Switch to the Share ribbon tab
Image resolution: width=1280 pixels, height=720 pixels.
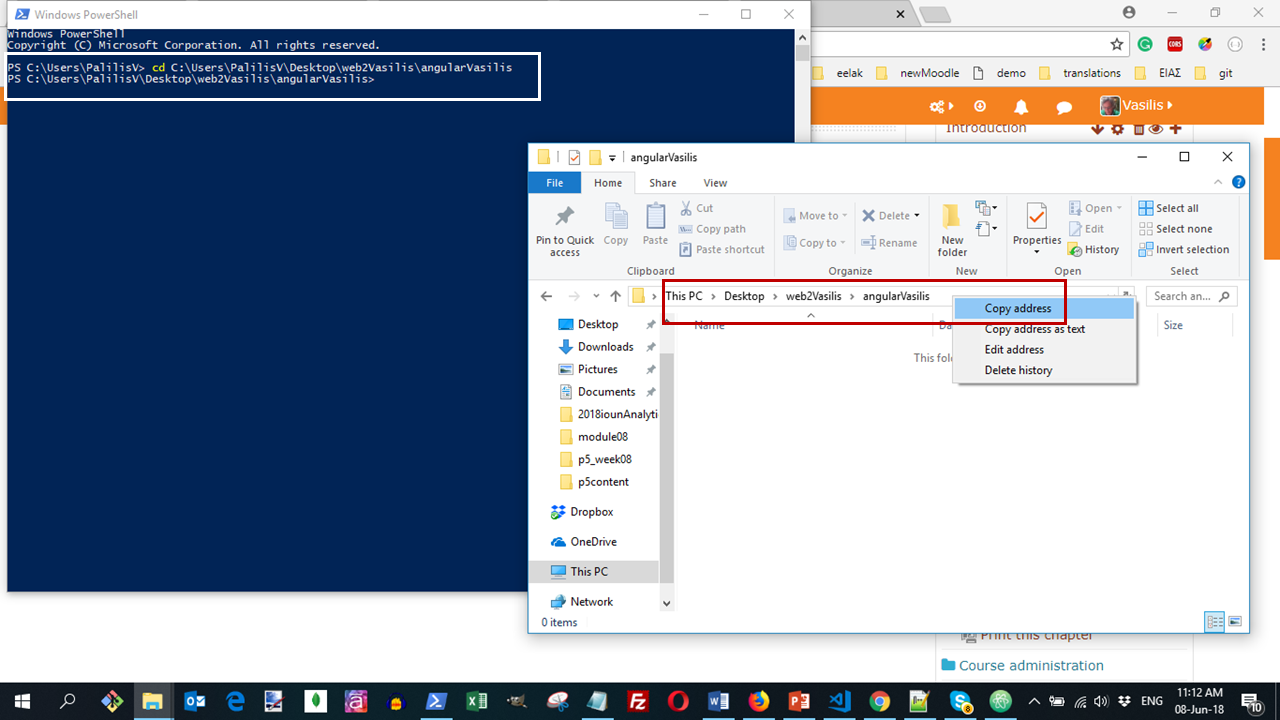662,182
